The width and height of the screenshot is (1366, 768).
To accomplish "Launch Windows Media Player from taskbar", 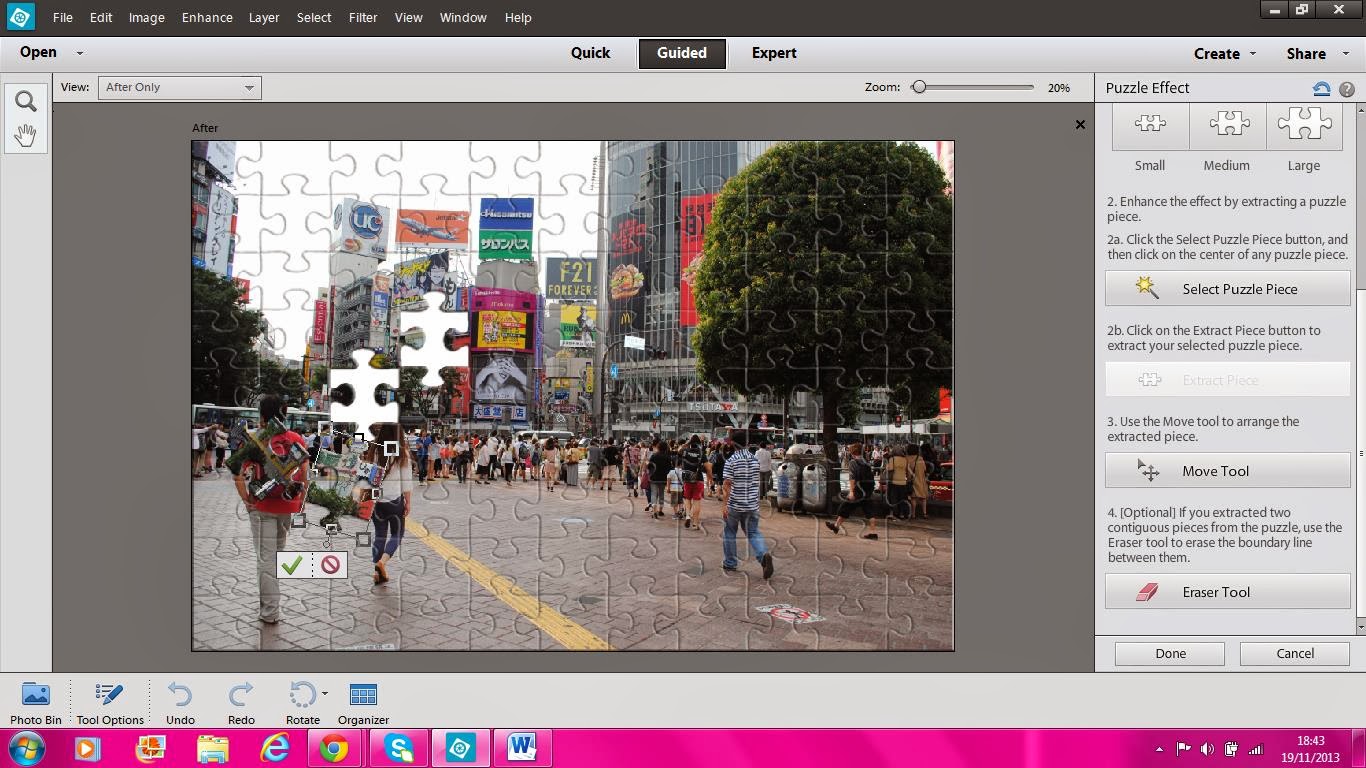I will coord(87,748).
